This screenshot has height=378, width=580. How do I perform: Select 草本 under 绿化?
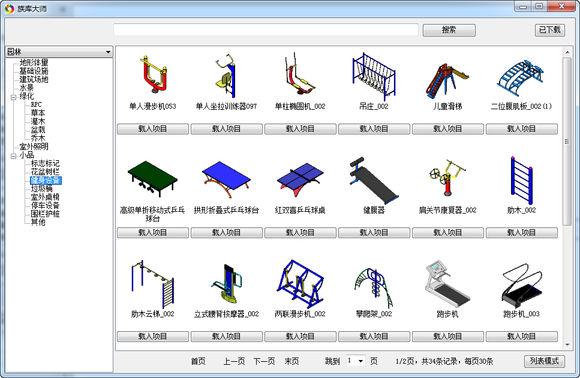(38, 113)
